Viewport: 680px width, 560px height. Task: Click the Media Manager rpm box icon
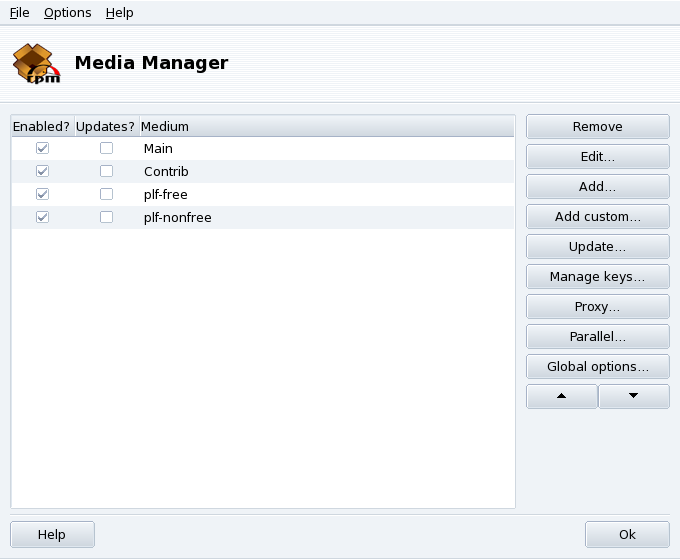tap(36, 63)
